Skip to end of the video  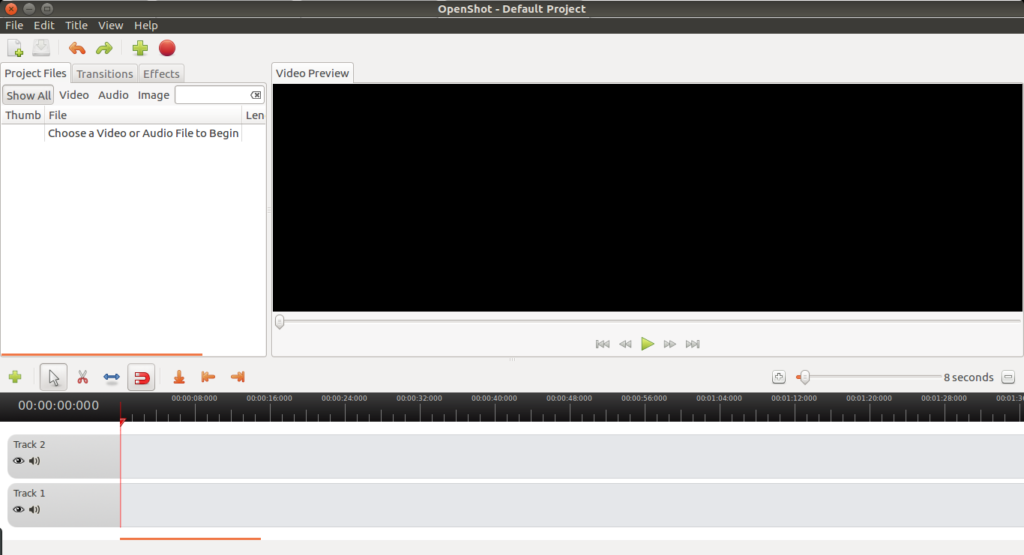692,344
